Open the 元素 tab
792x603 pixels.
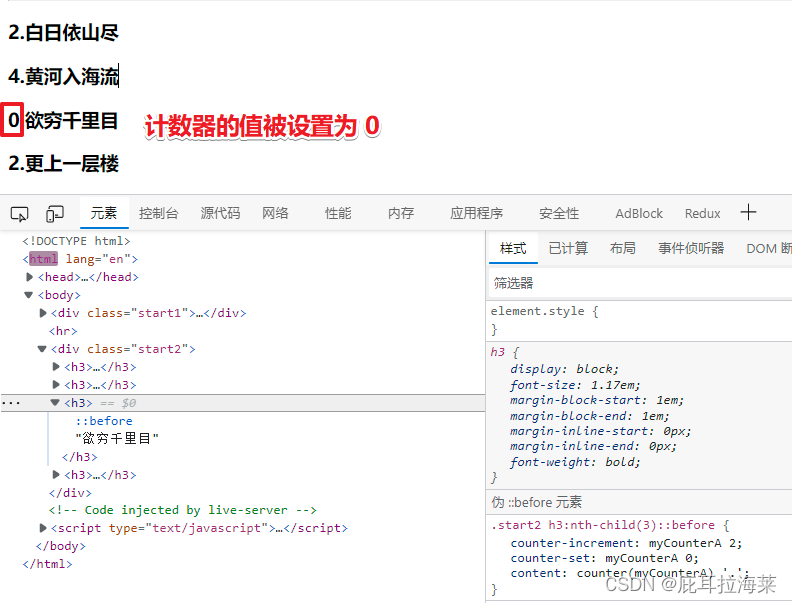[x=104, y=213]
